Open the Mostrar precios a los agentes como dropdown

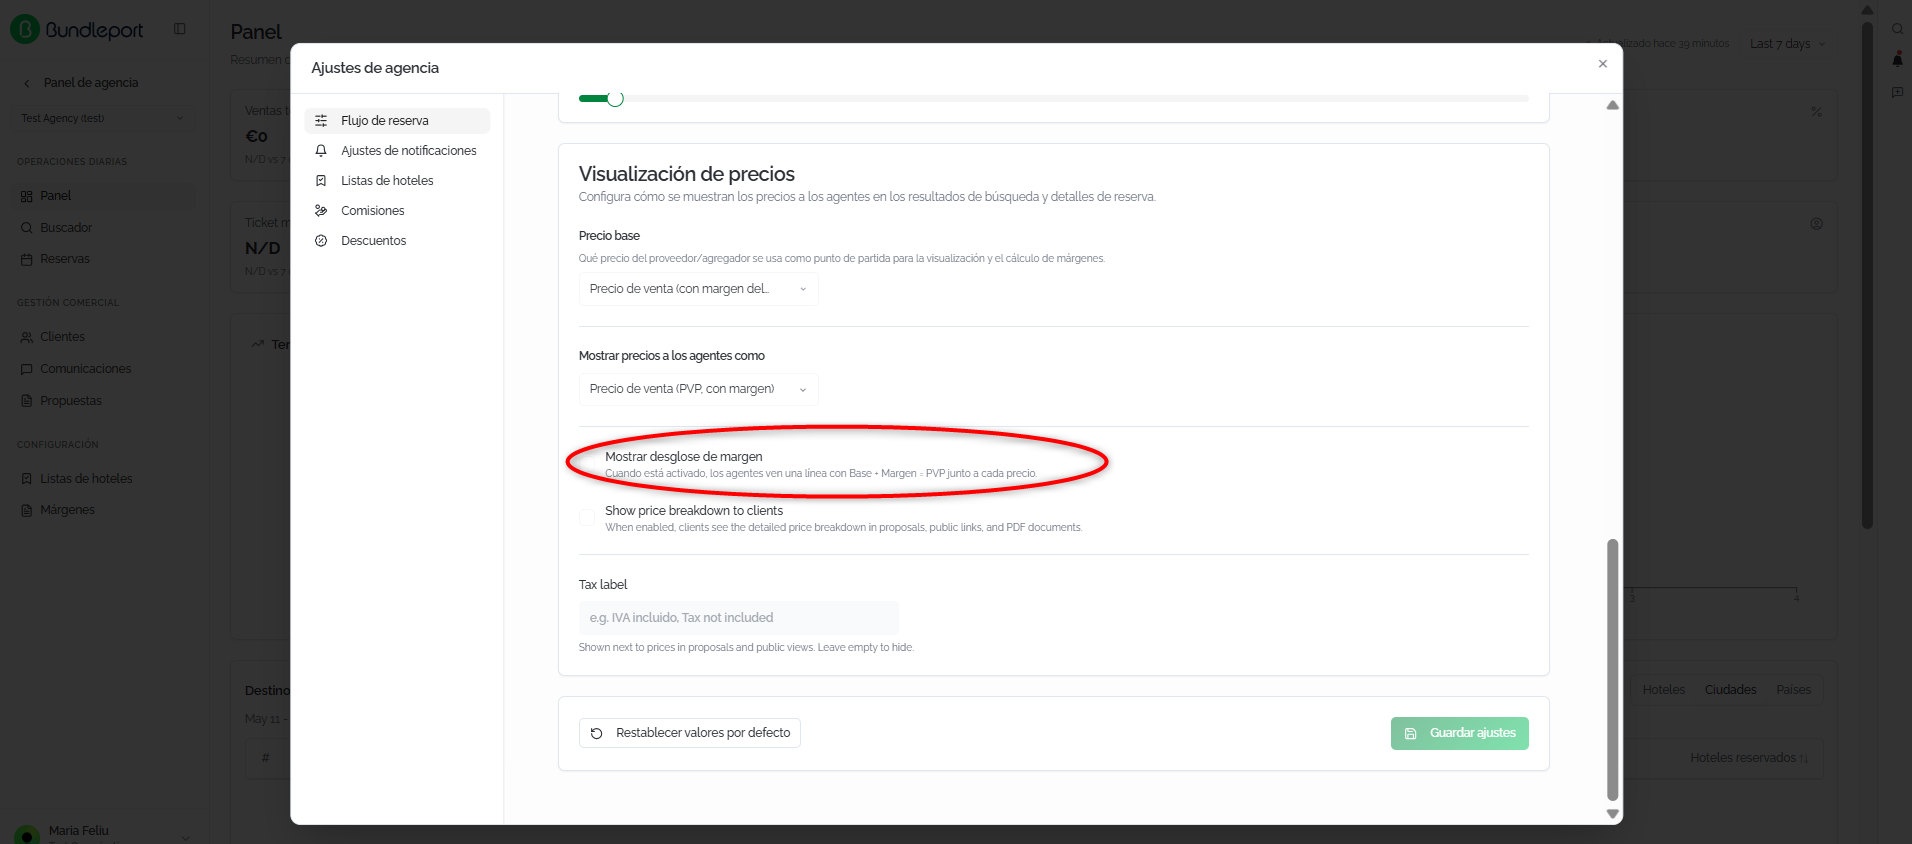coord(698,389)
